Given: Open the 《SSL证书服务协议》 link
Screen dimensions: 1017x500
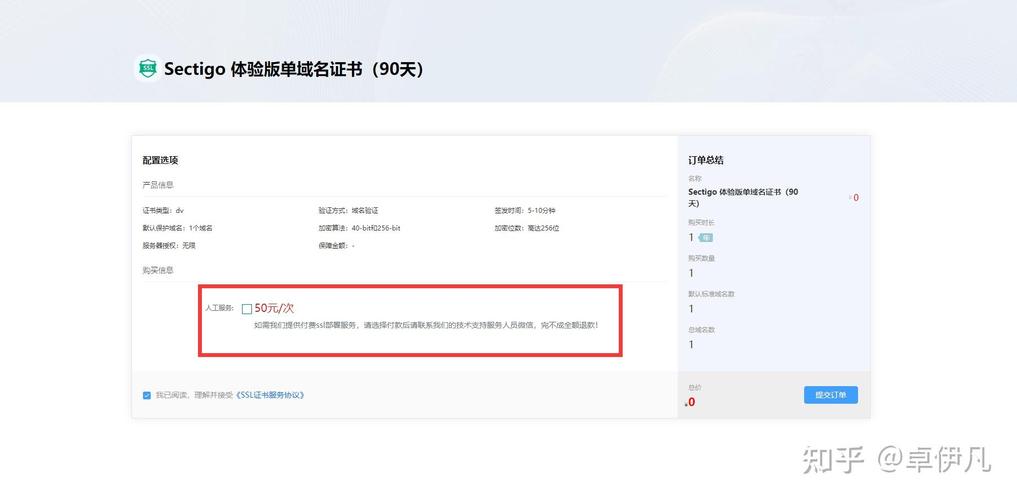Looking at the screenshot, I should pyautogui.click(x=269, y=395).
